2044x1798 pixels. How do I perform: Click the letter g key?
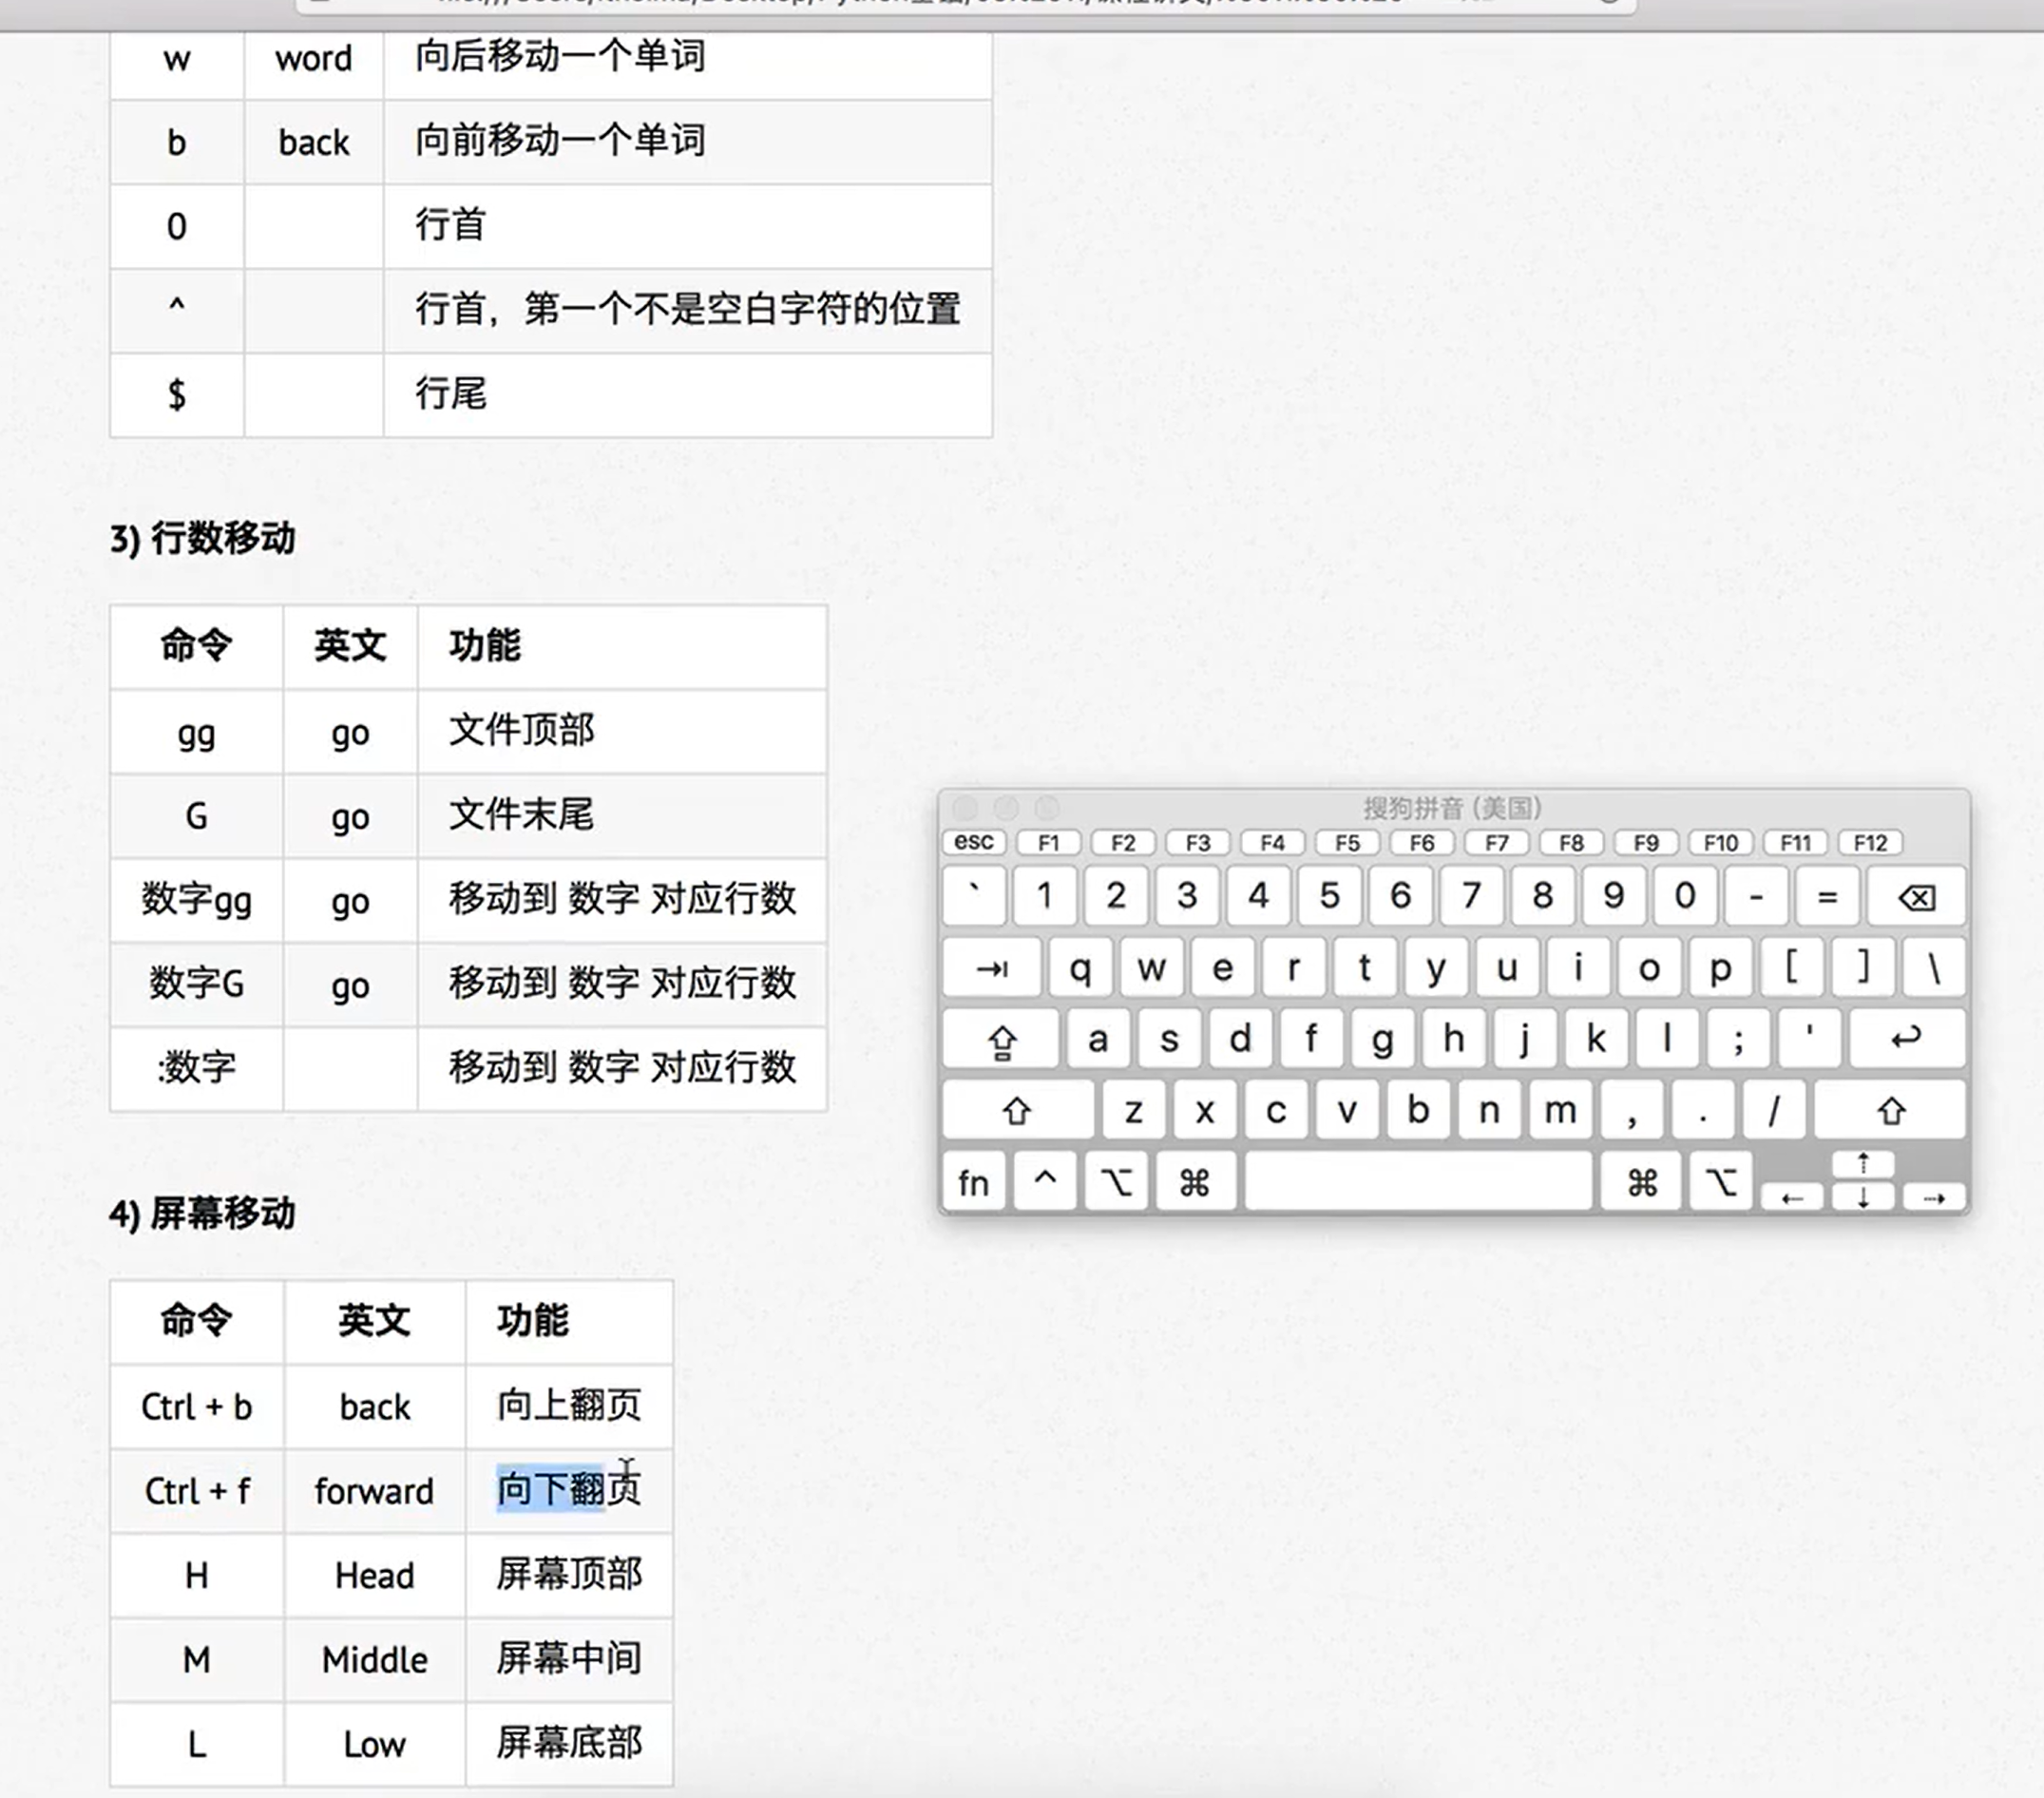(x=1382, y=1040)
